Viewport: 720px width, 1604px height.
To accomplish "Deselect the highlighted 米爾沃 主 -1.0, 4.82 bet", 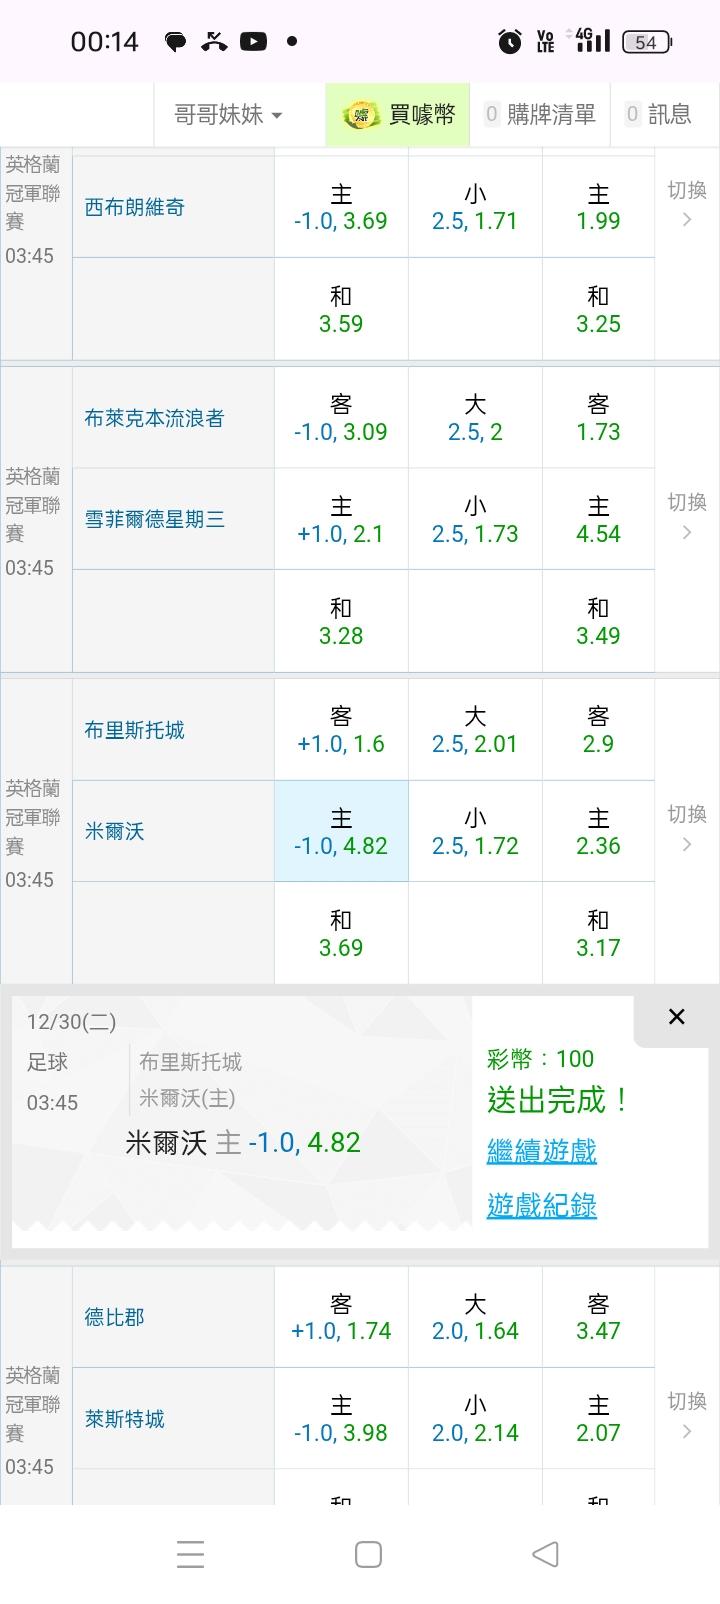I will 341,831.
